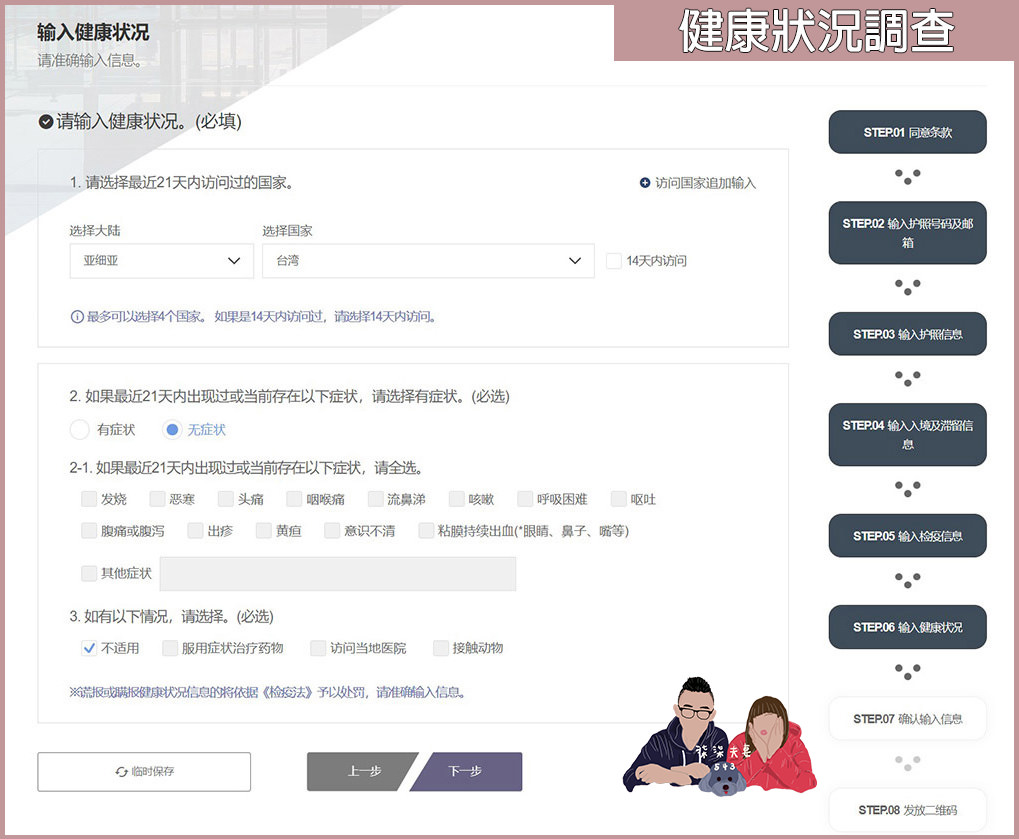The width and height of the screenshot is (1019, 839).
Task: Tick the 呼吸困难 symptom checkbox
Action: (525, 499)
